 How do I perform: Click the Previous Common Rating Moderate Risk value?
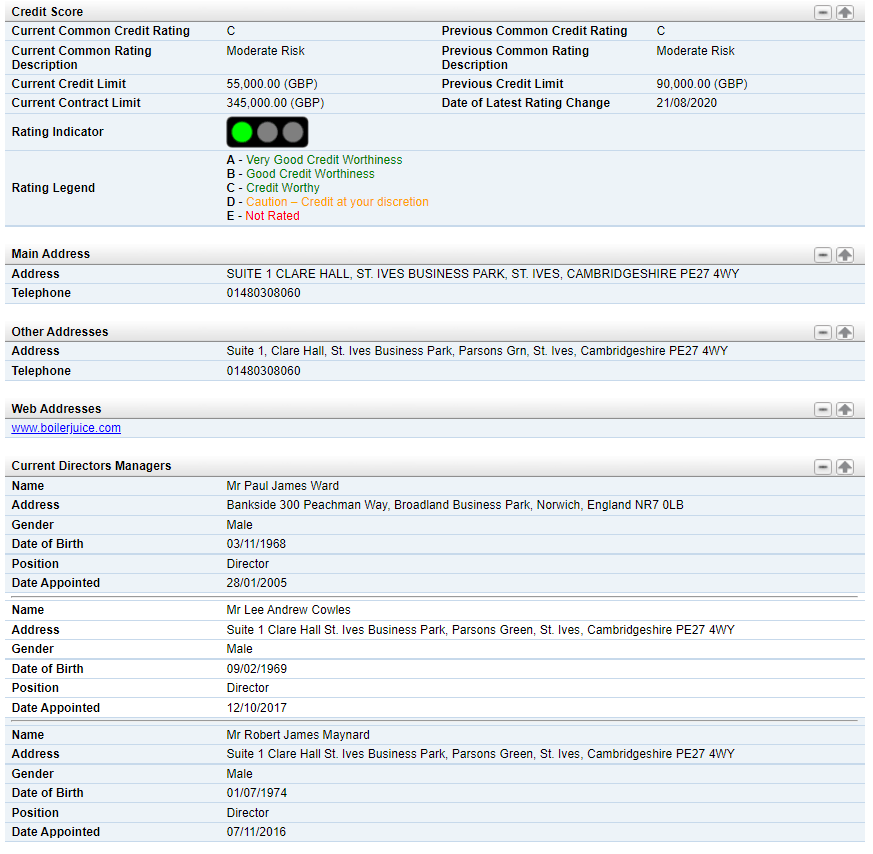click(x=695, y=51)
